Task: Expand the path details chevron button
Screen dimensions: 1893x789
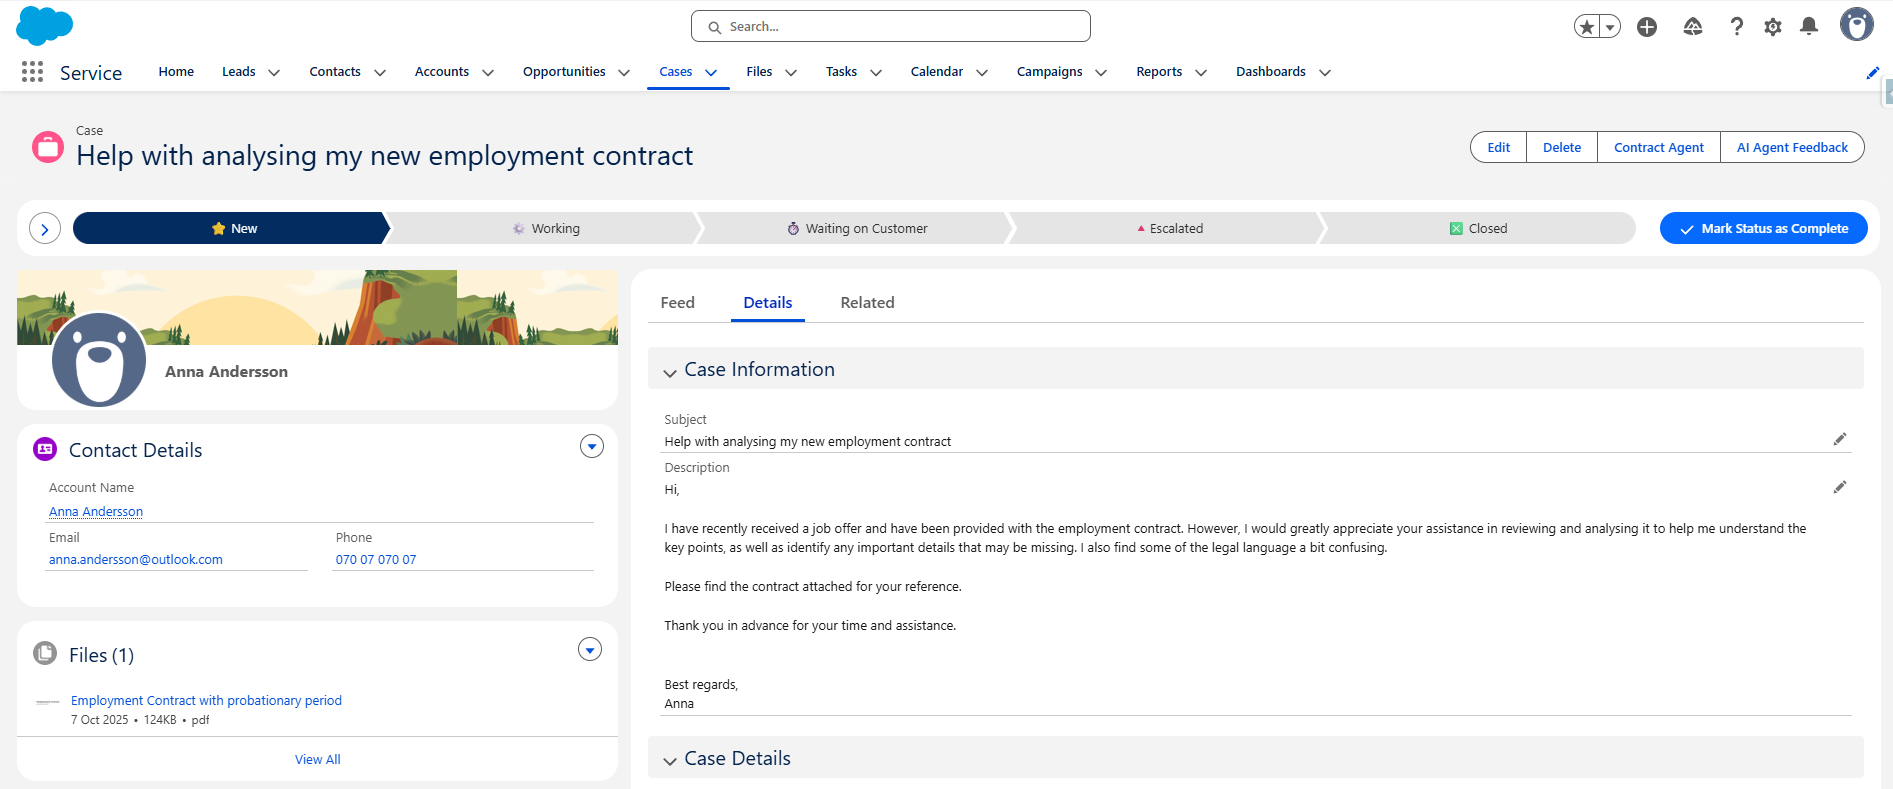Action: click(x=45, y=229)
